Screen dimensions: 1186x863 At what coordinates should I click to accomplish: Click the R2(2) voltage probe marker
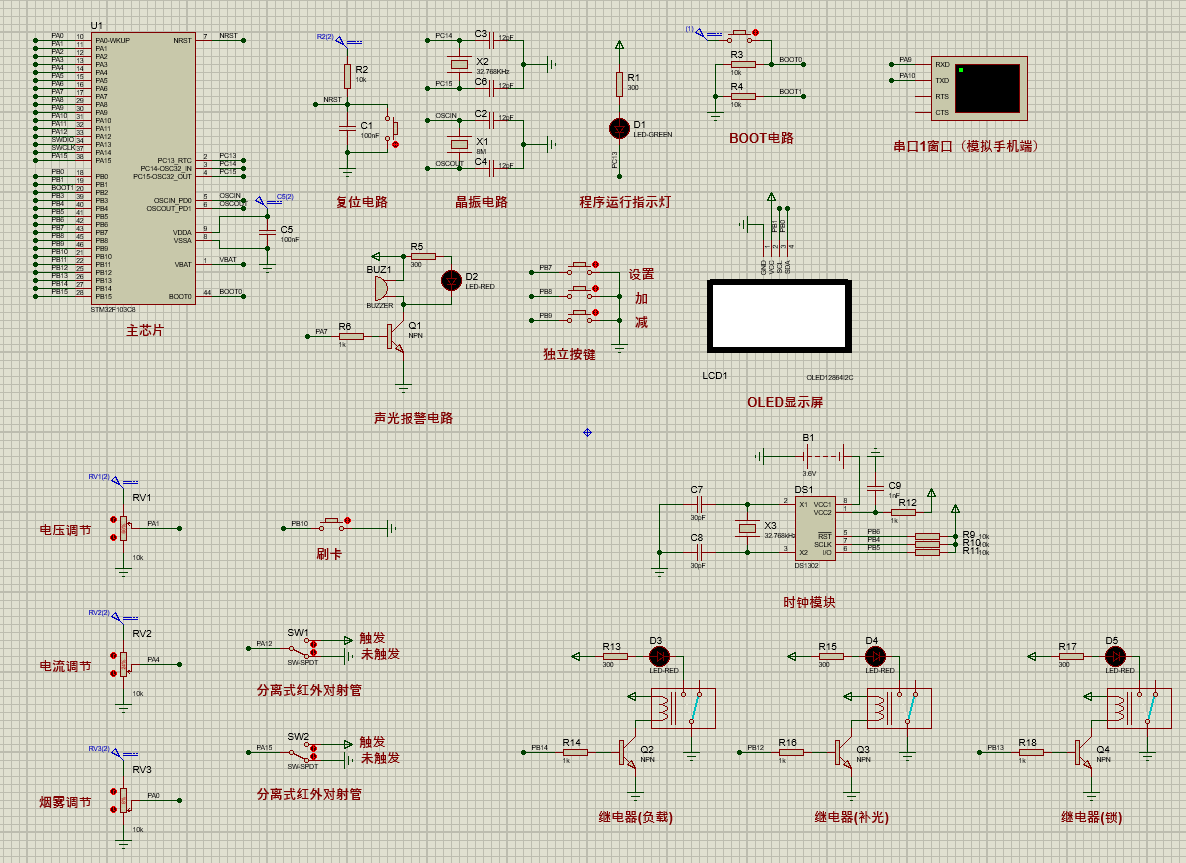[x=342, y=42]
